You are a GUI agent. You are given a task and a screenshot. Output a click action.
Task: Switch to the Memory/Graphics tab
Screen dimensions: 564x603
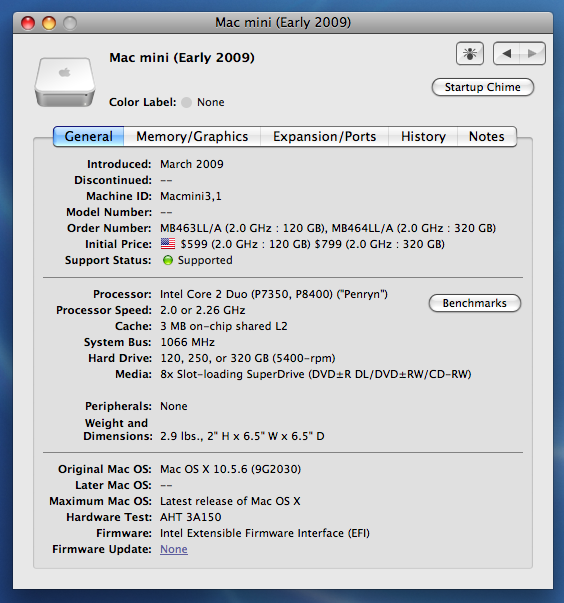pos(192,137)
